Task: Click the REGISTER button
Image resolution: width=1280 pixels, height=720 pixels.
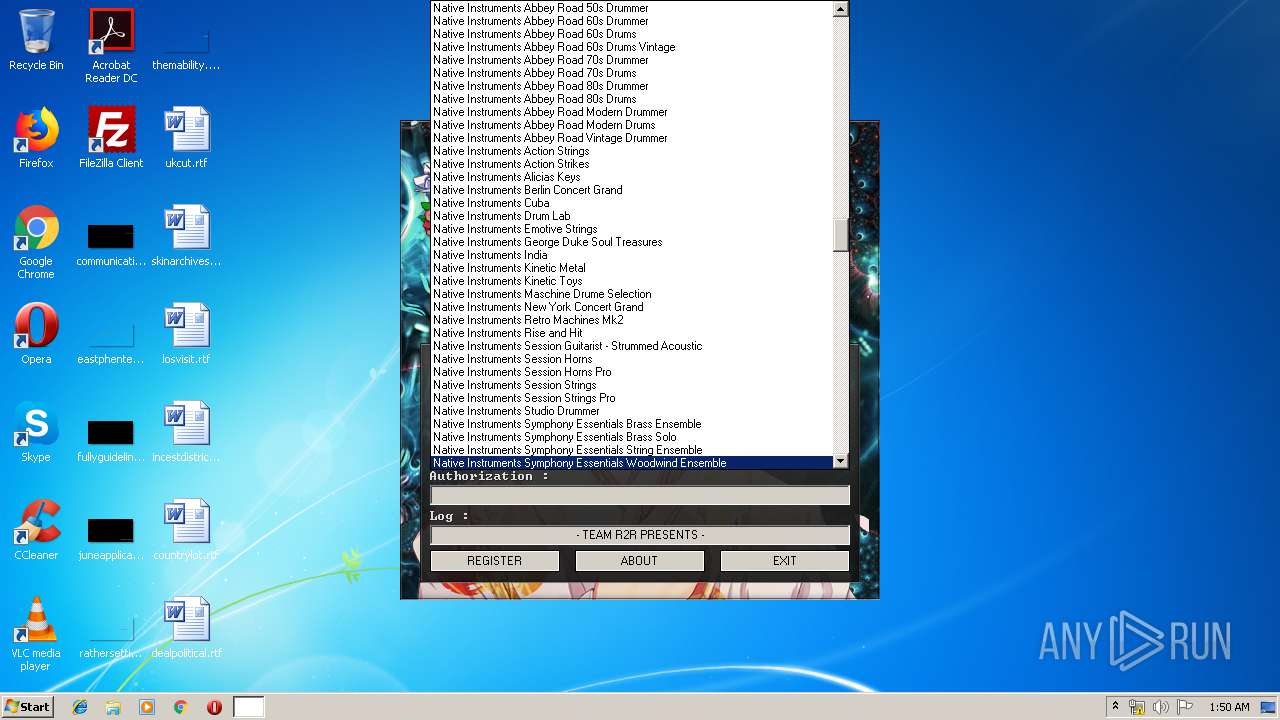Action: (x=494, y=561)
